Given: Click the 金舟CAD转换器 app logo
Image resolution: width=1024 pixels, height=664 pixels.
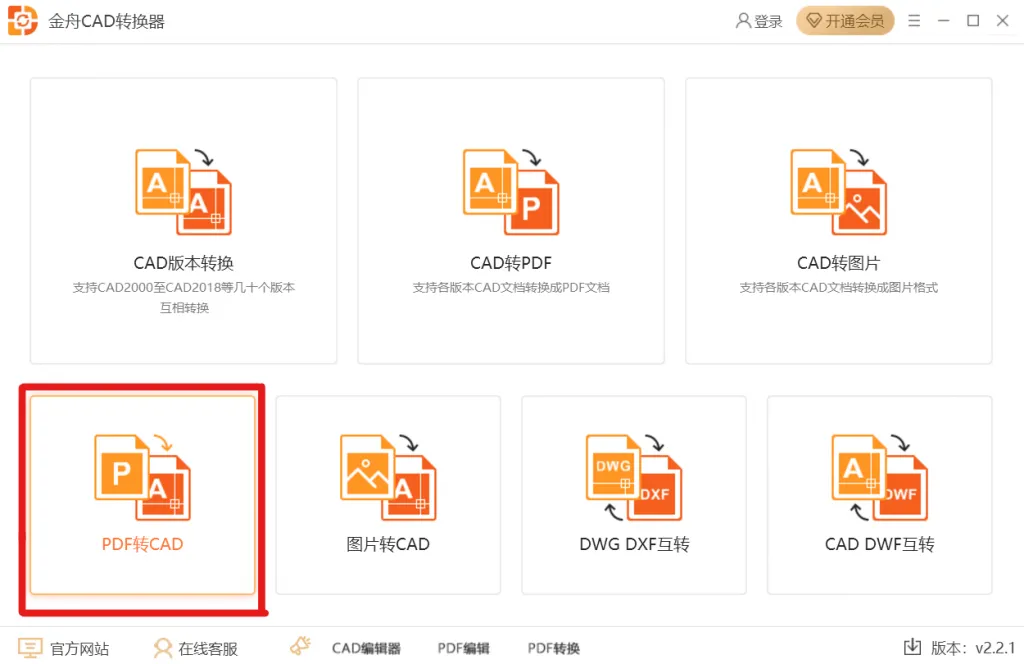Looking at the screenshot, I should 22,21.
